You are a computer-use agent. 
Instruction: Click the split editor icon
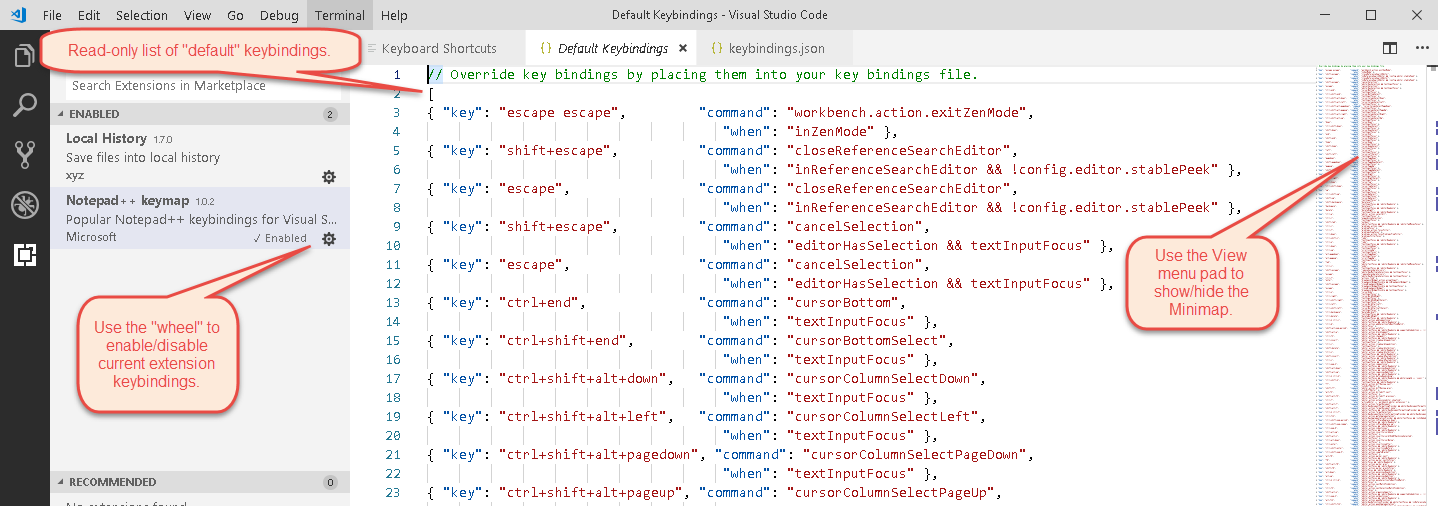click(1389, 48)
